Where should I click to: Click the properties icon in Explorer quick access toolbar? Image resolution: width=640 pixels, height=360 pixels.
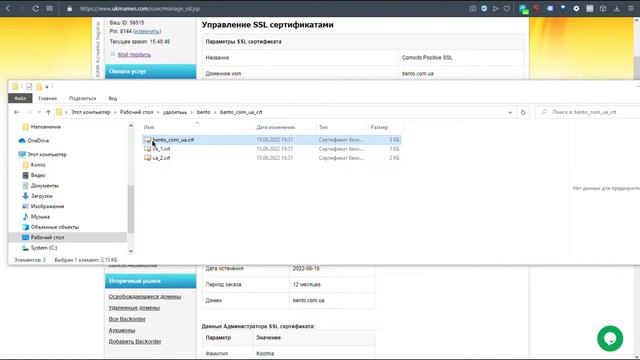29,87
